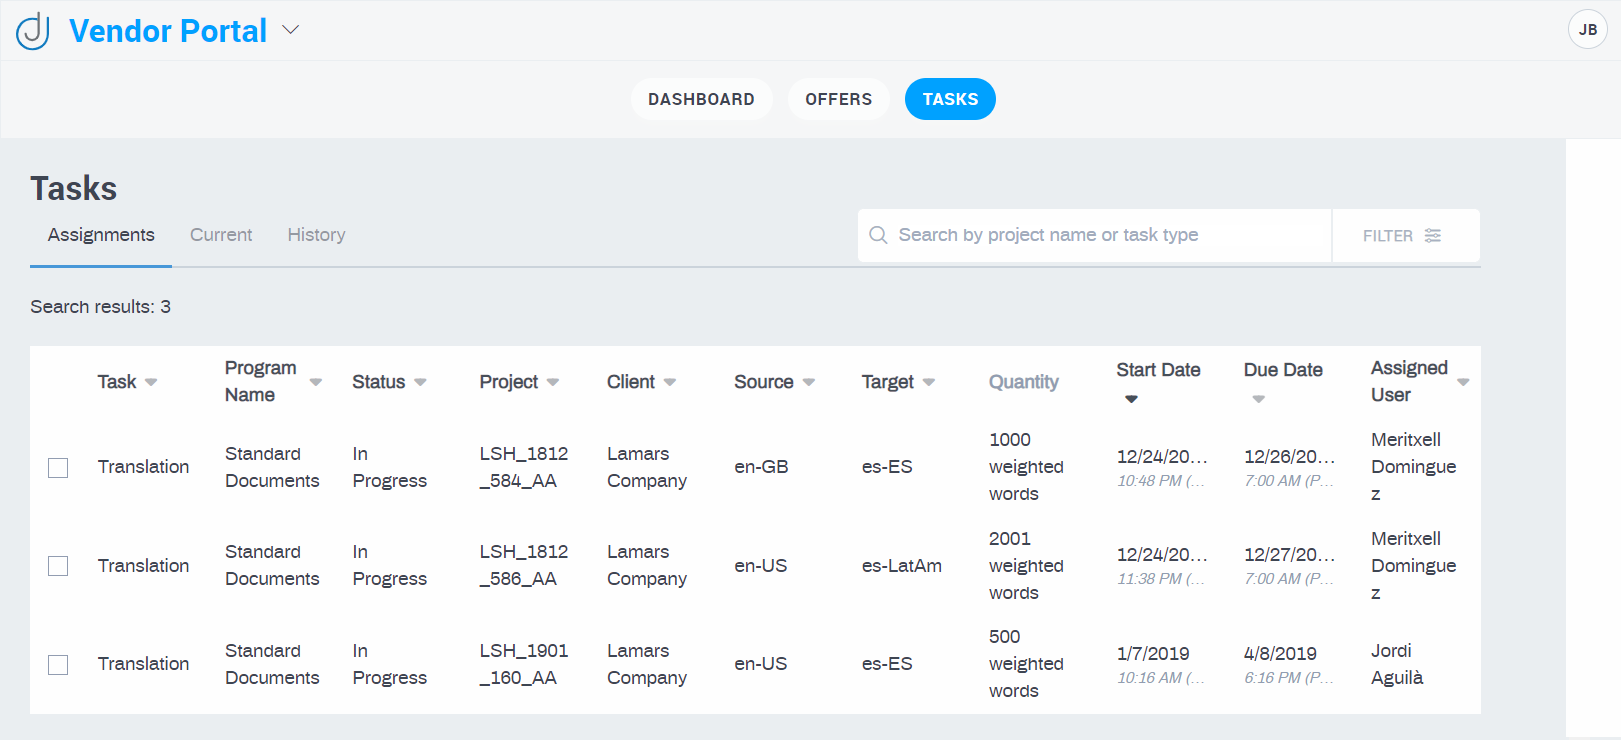Click project LSH_1812_586_AA
1621x740 pixels.
point(524,565)
